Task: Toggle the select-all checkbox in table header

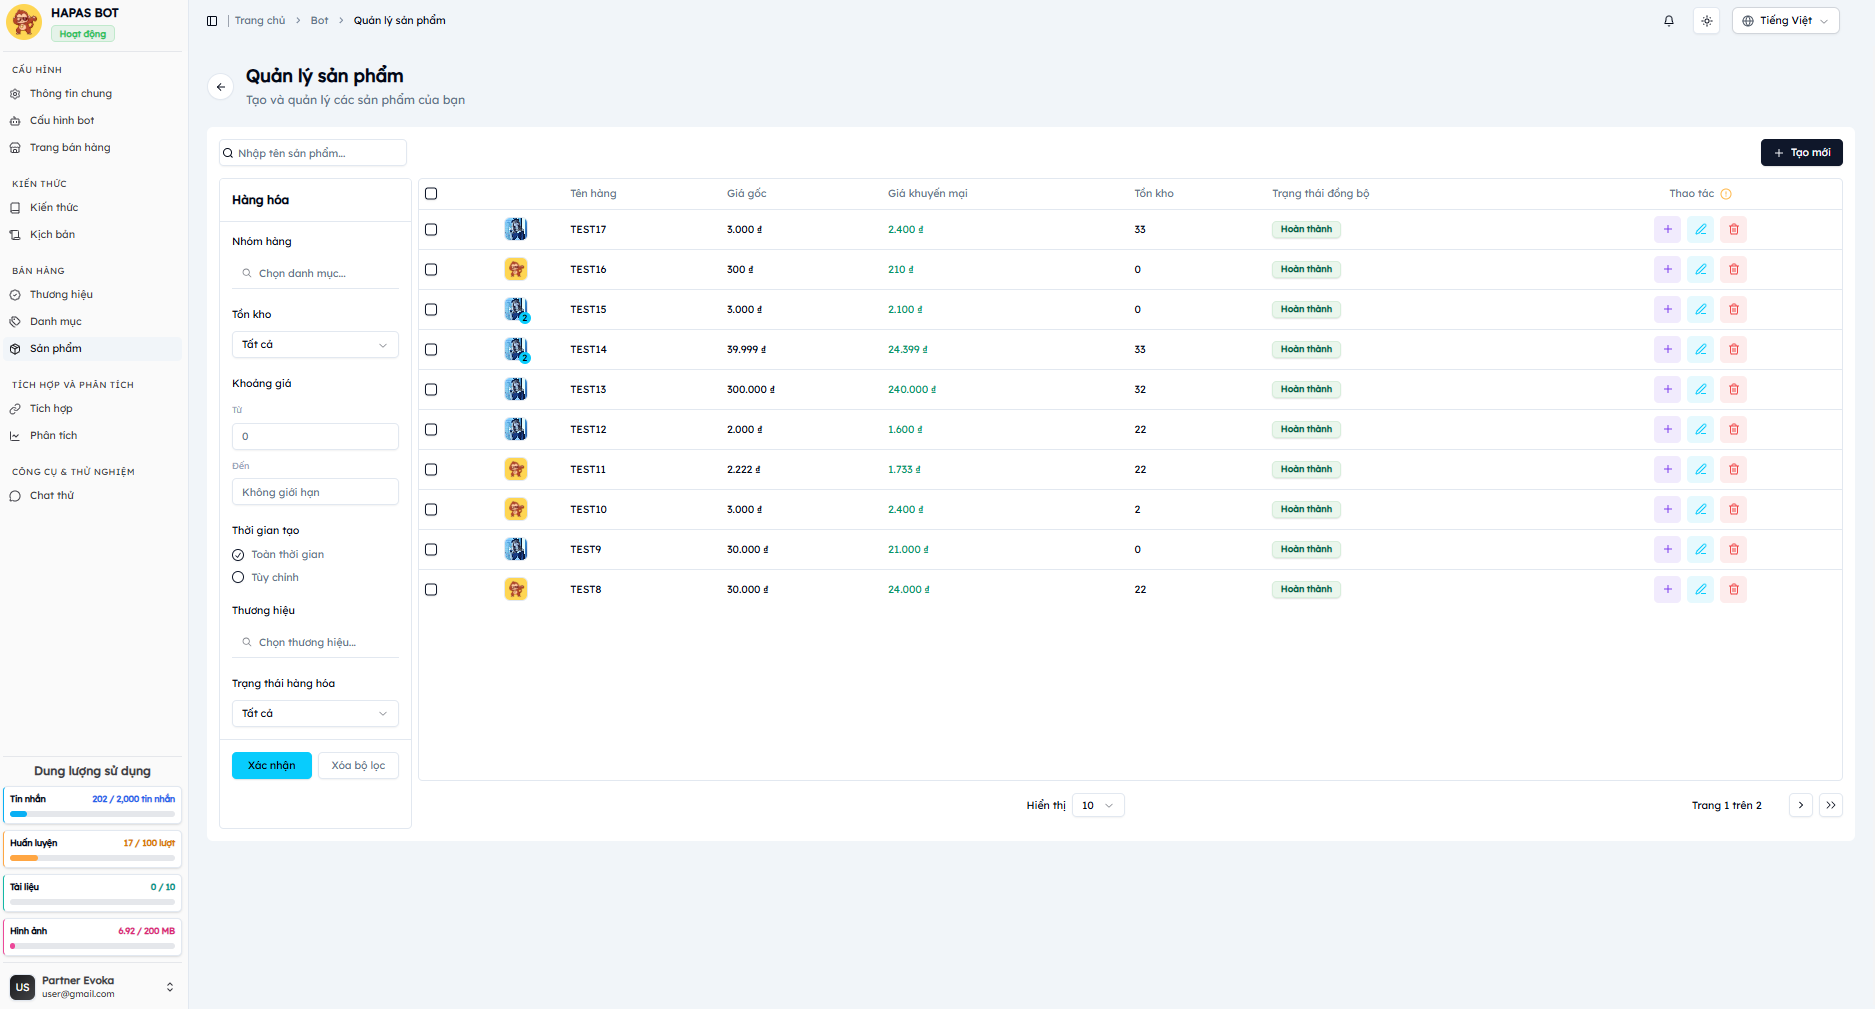Action: pyautogui.click(x=431, y=194)
